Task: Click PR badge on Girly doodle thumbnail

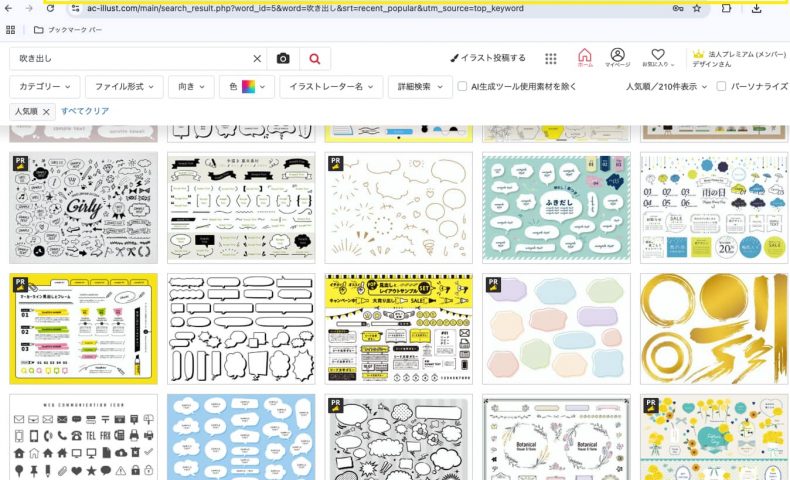Action: pos(20,164)
